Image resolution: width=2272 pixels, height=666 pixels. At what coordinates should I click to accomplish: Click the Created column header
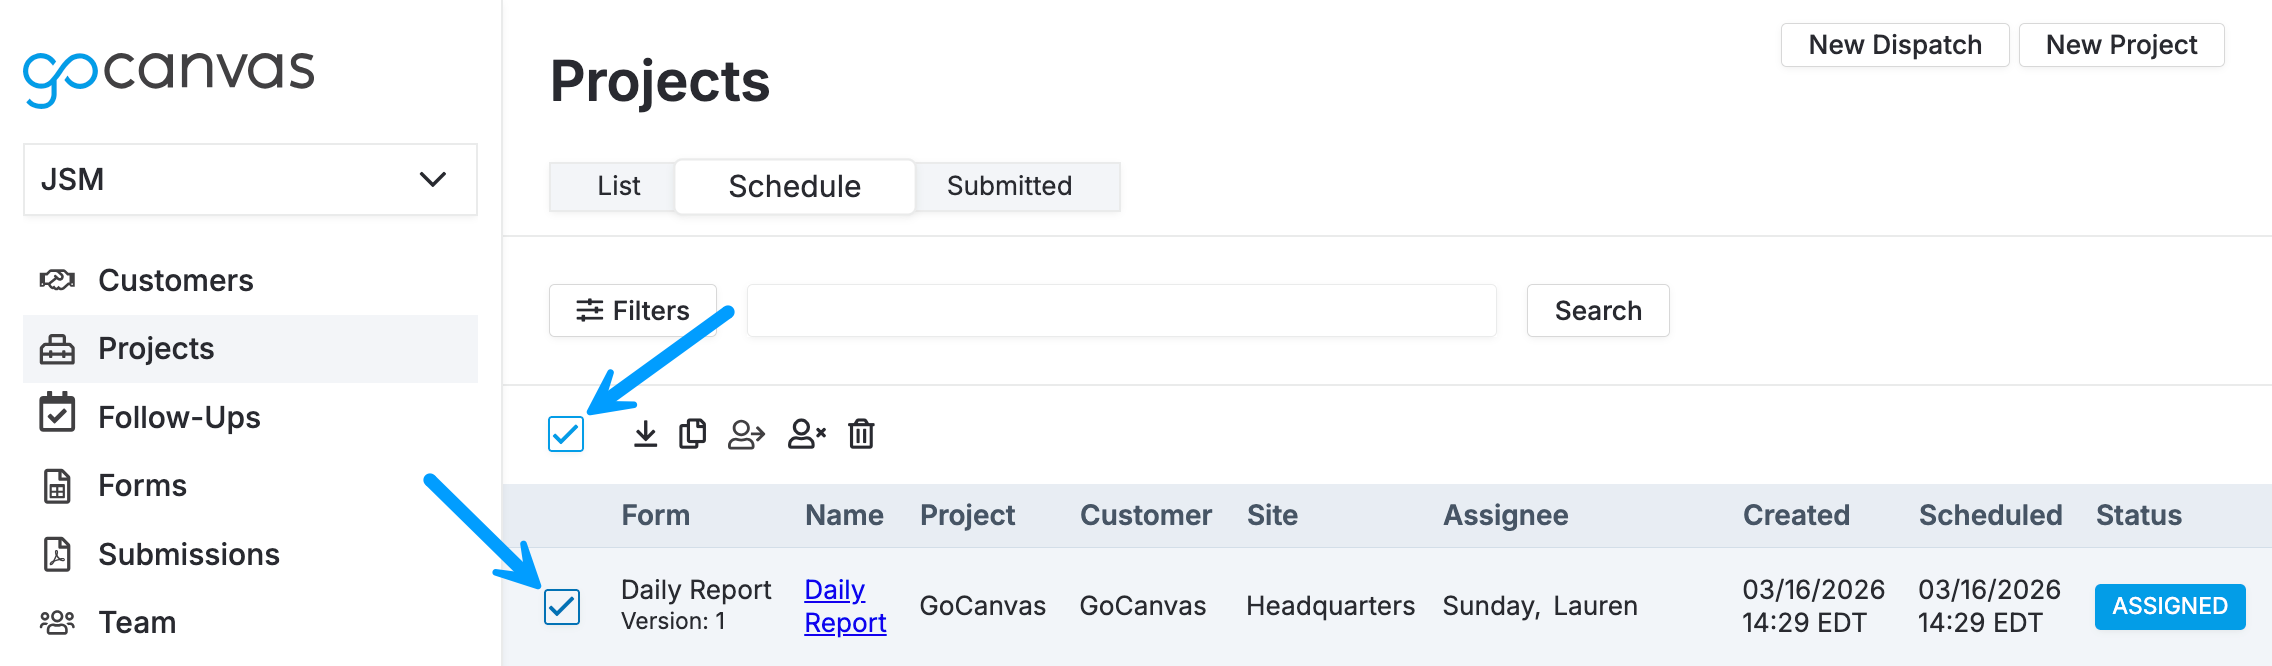click(1797, 515)
